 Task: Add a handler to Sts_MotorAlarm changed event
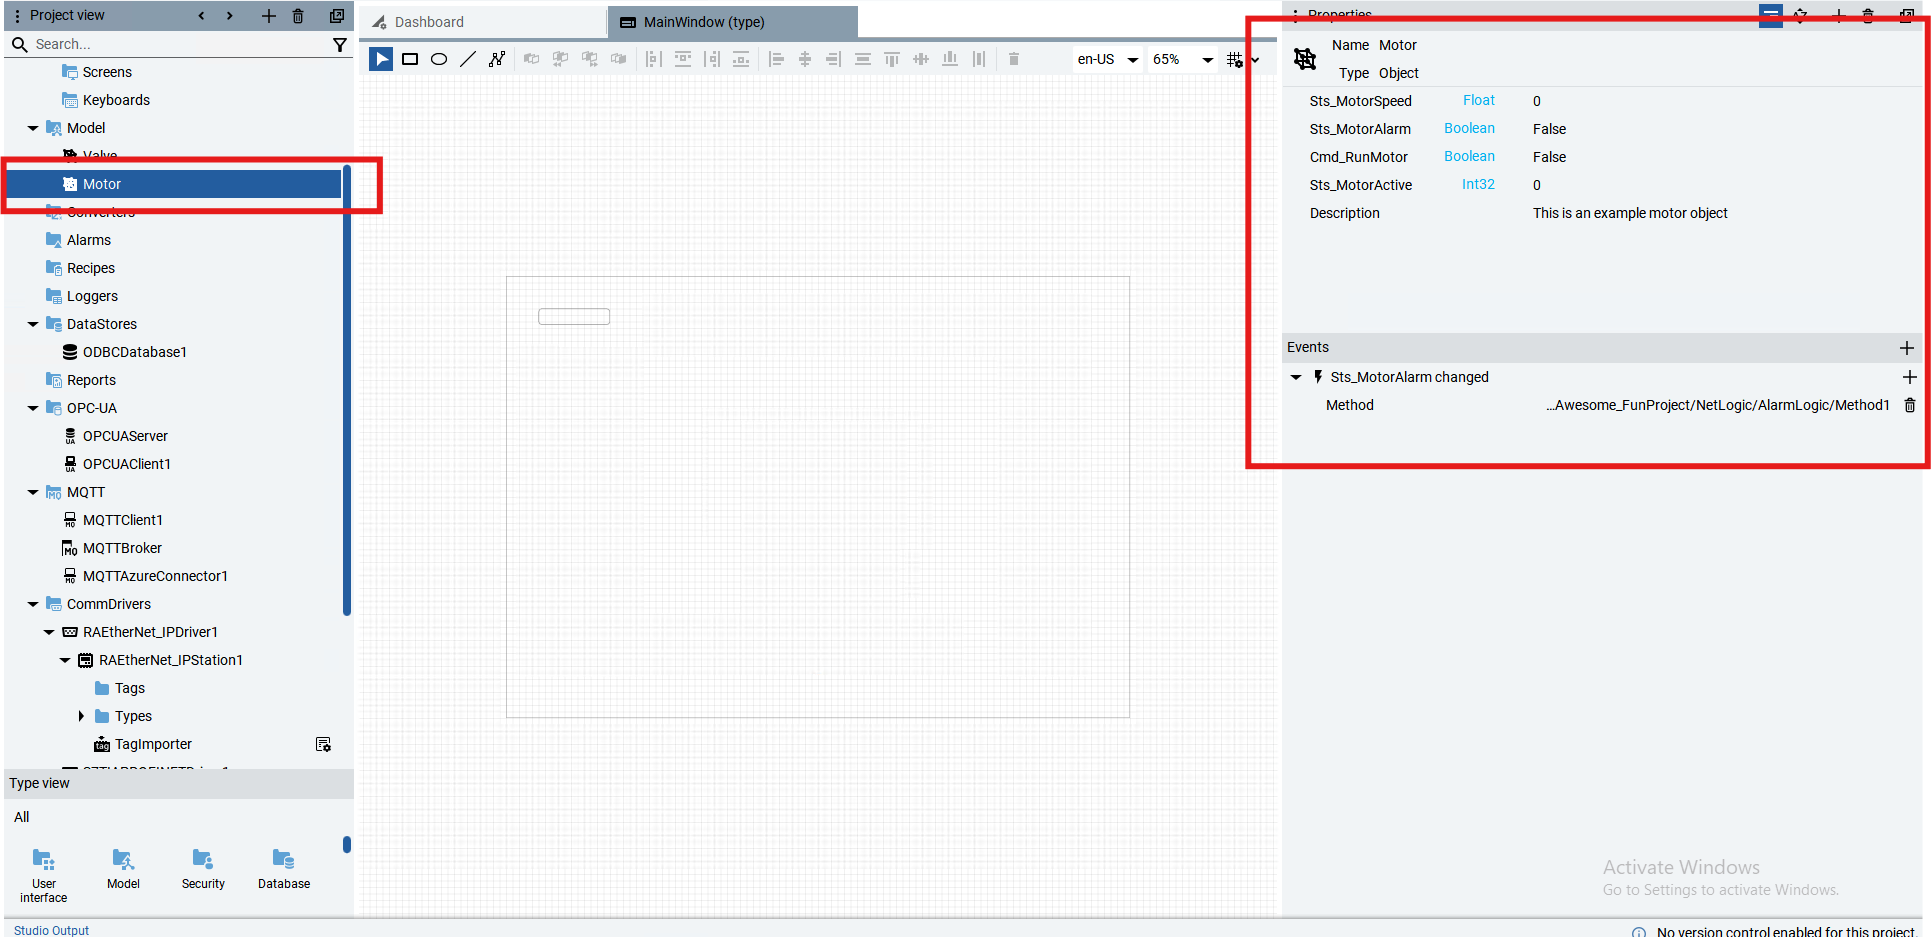pos(1909,377)
